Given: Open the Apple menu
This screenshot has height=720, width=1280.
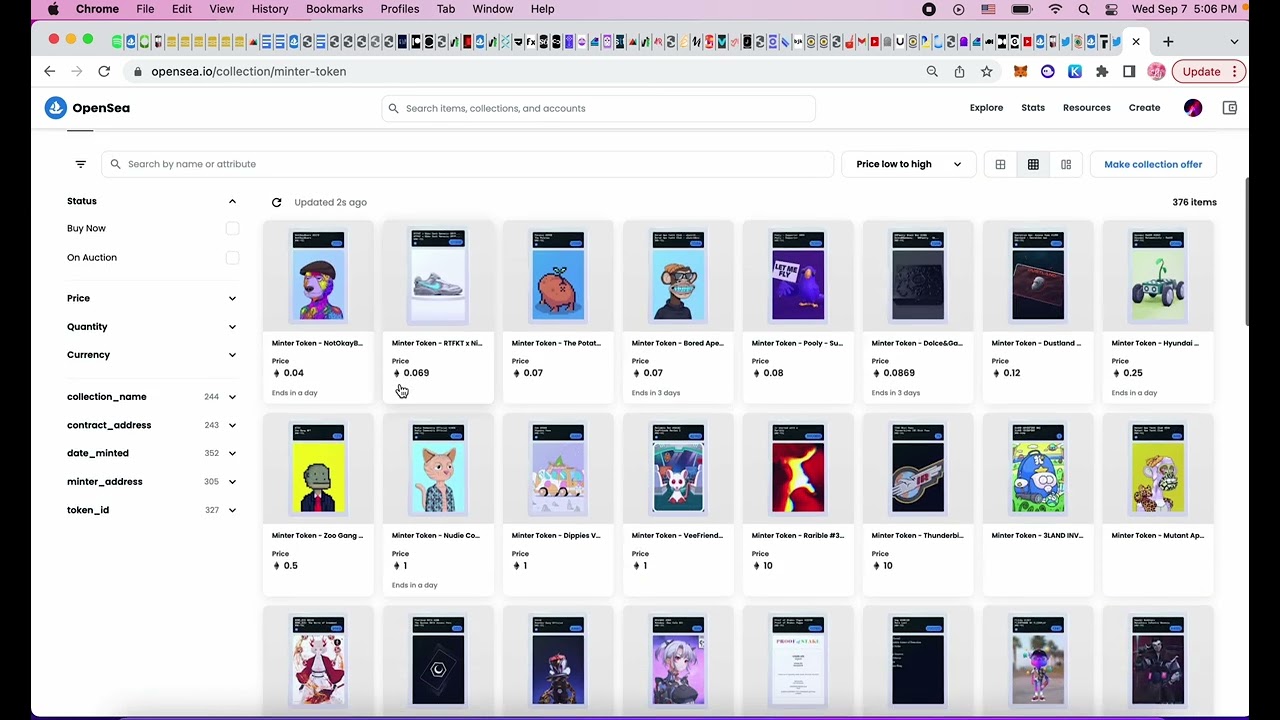Looking at the screenshot, I should [53, 9].
